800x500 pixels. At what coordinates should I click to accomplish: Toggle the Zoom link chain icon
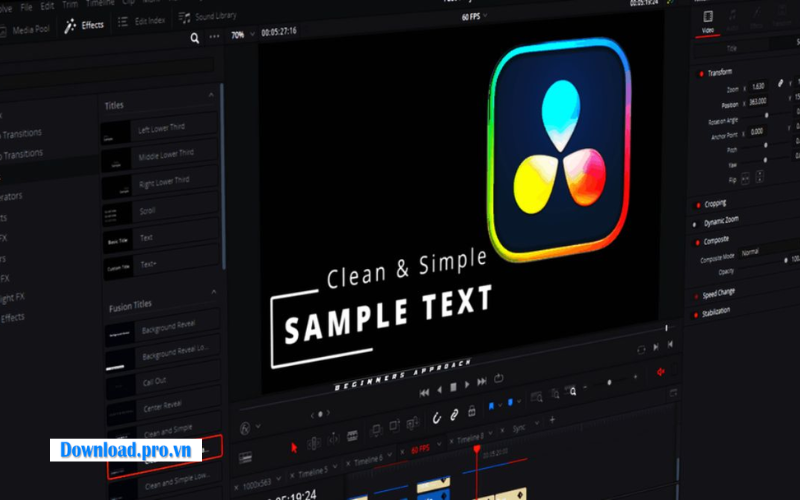click(x=780, y=83)
